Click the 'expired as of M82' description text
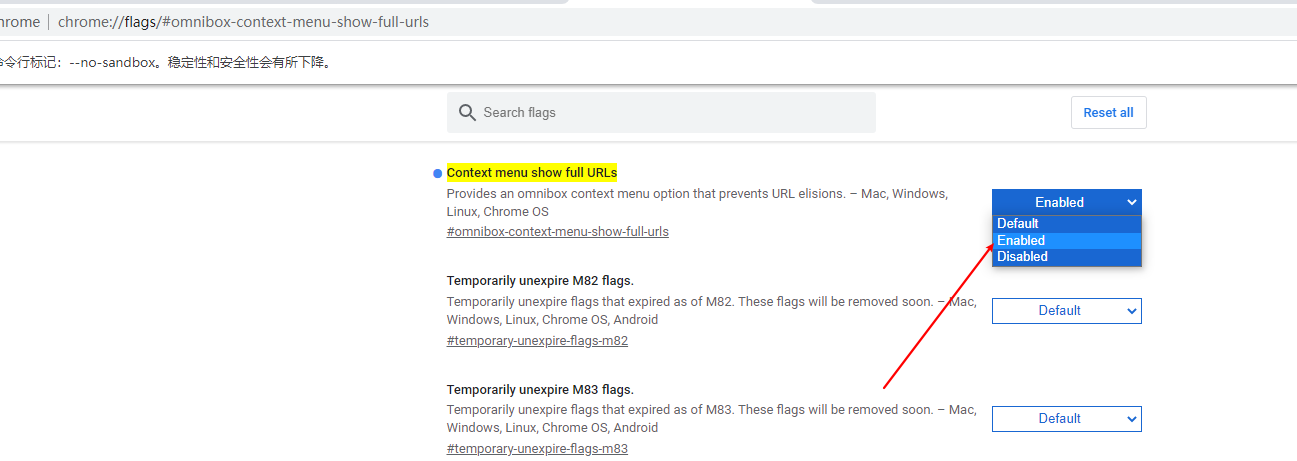This screenshot has height=461, width=1297. pyautogui.click(x=712, y=311)
